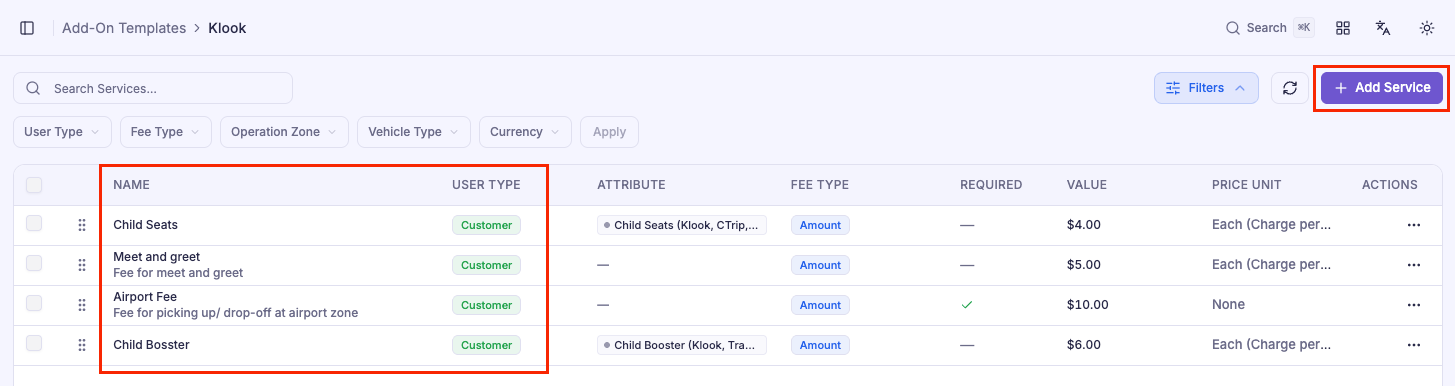Check the Child Seats row checkbox
The height and width of the screenshot is (386, 1455).
34,224
